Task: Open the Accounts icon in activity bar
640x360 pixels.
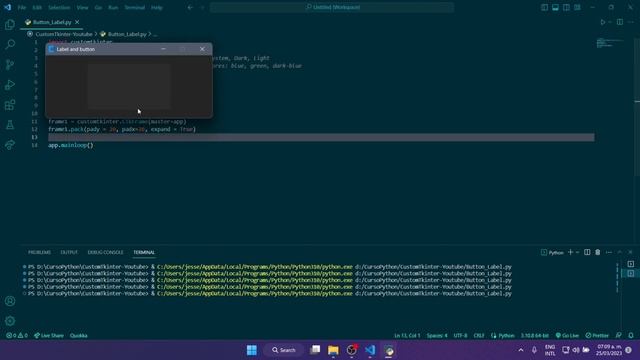Action: point(10,301)
